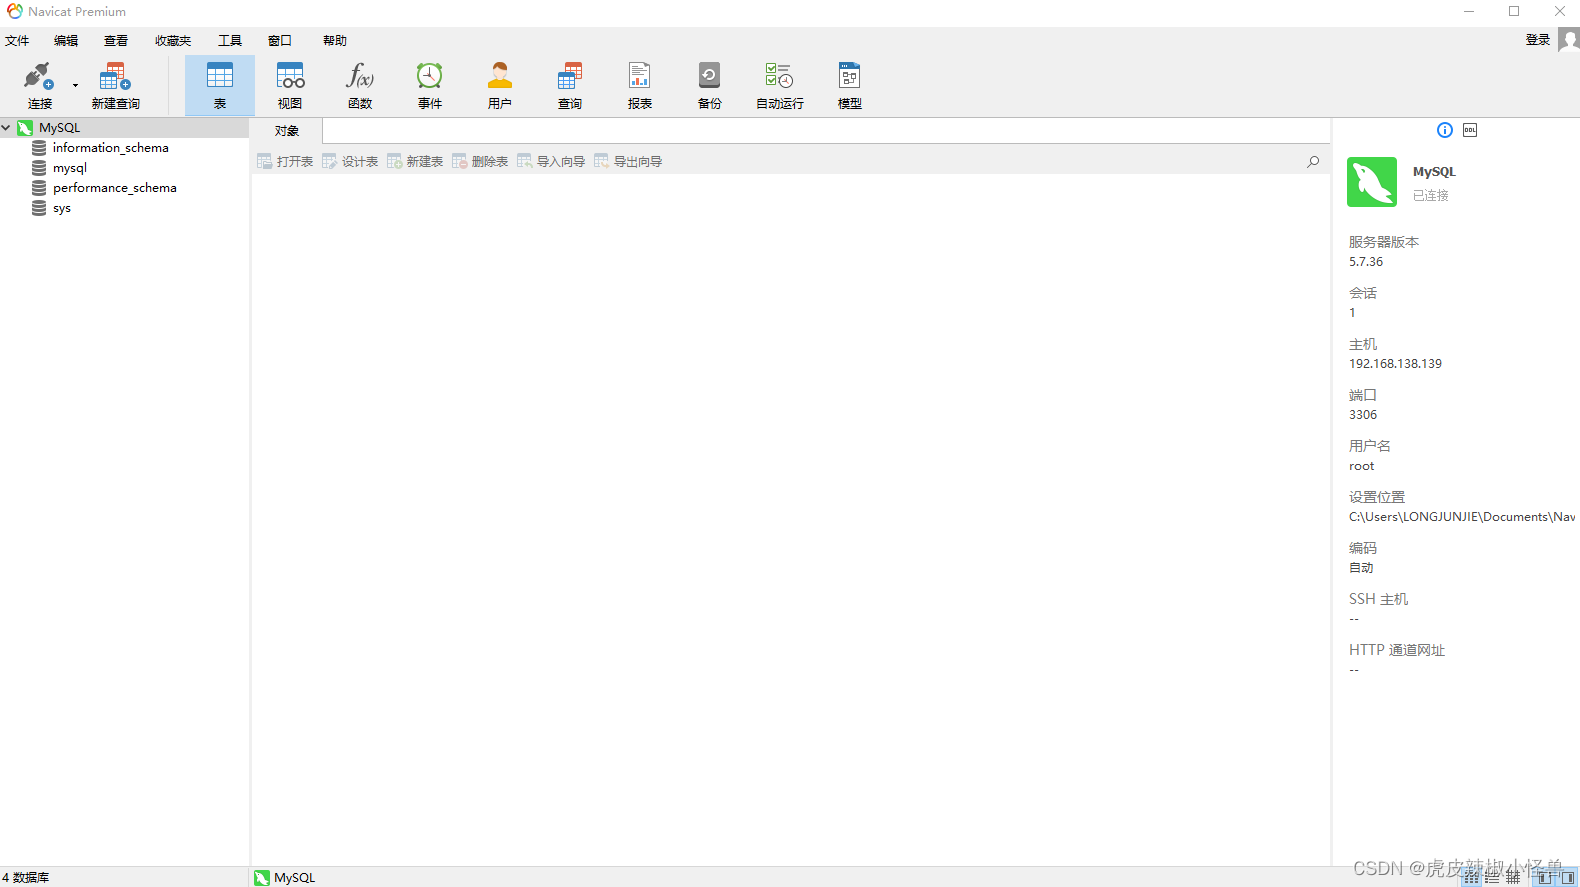Start the 导入向导 (Import Wizard)

551,161
